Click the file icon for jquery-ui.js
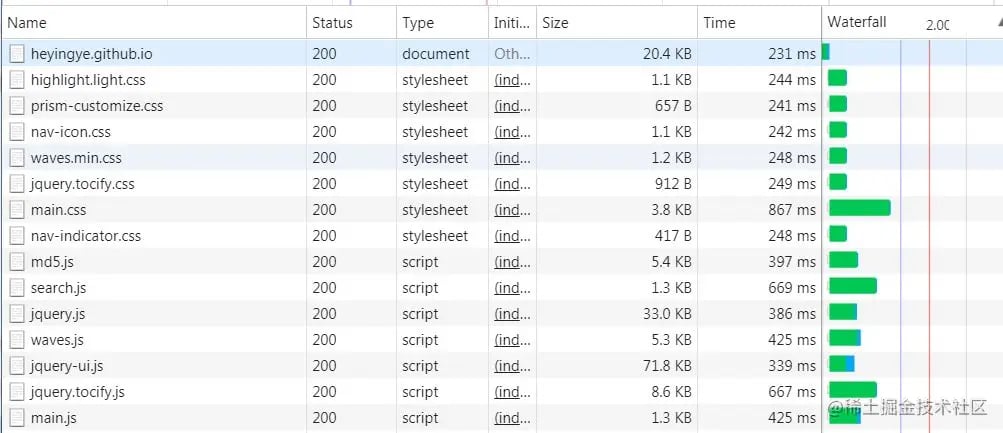 [x=17, y=366]
